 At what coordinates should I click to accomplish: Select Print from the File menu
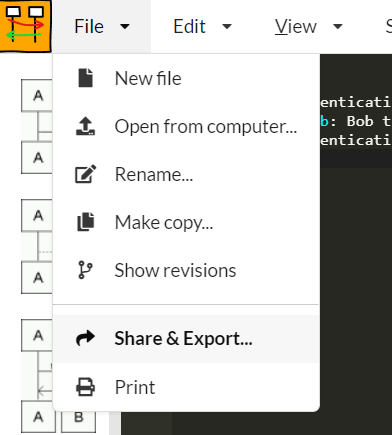186,387
